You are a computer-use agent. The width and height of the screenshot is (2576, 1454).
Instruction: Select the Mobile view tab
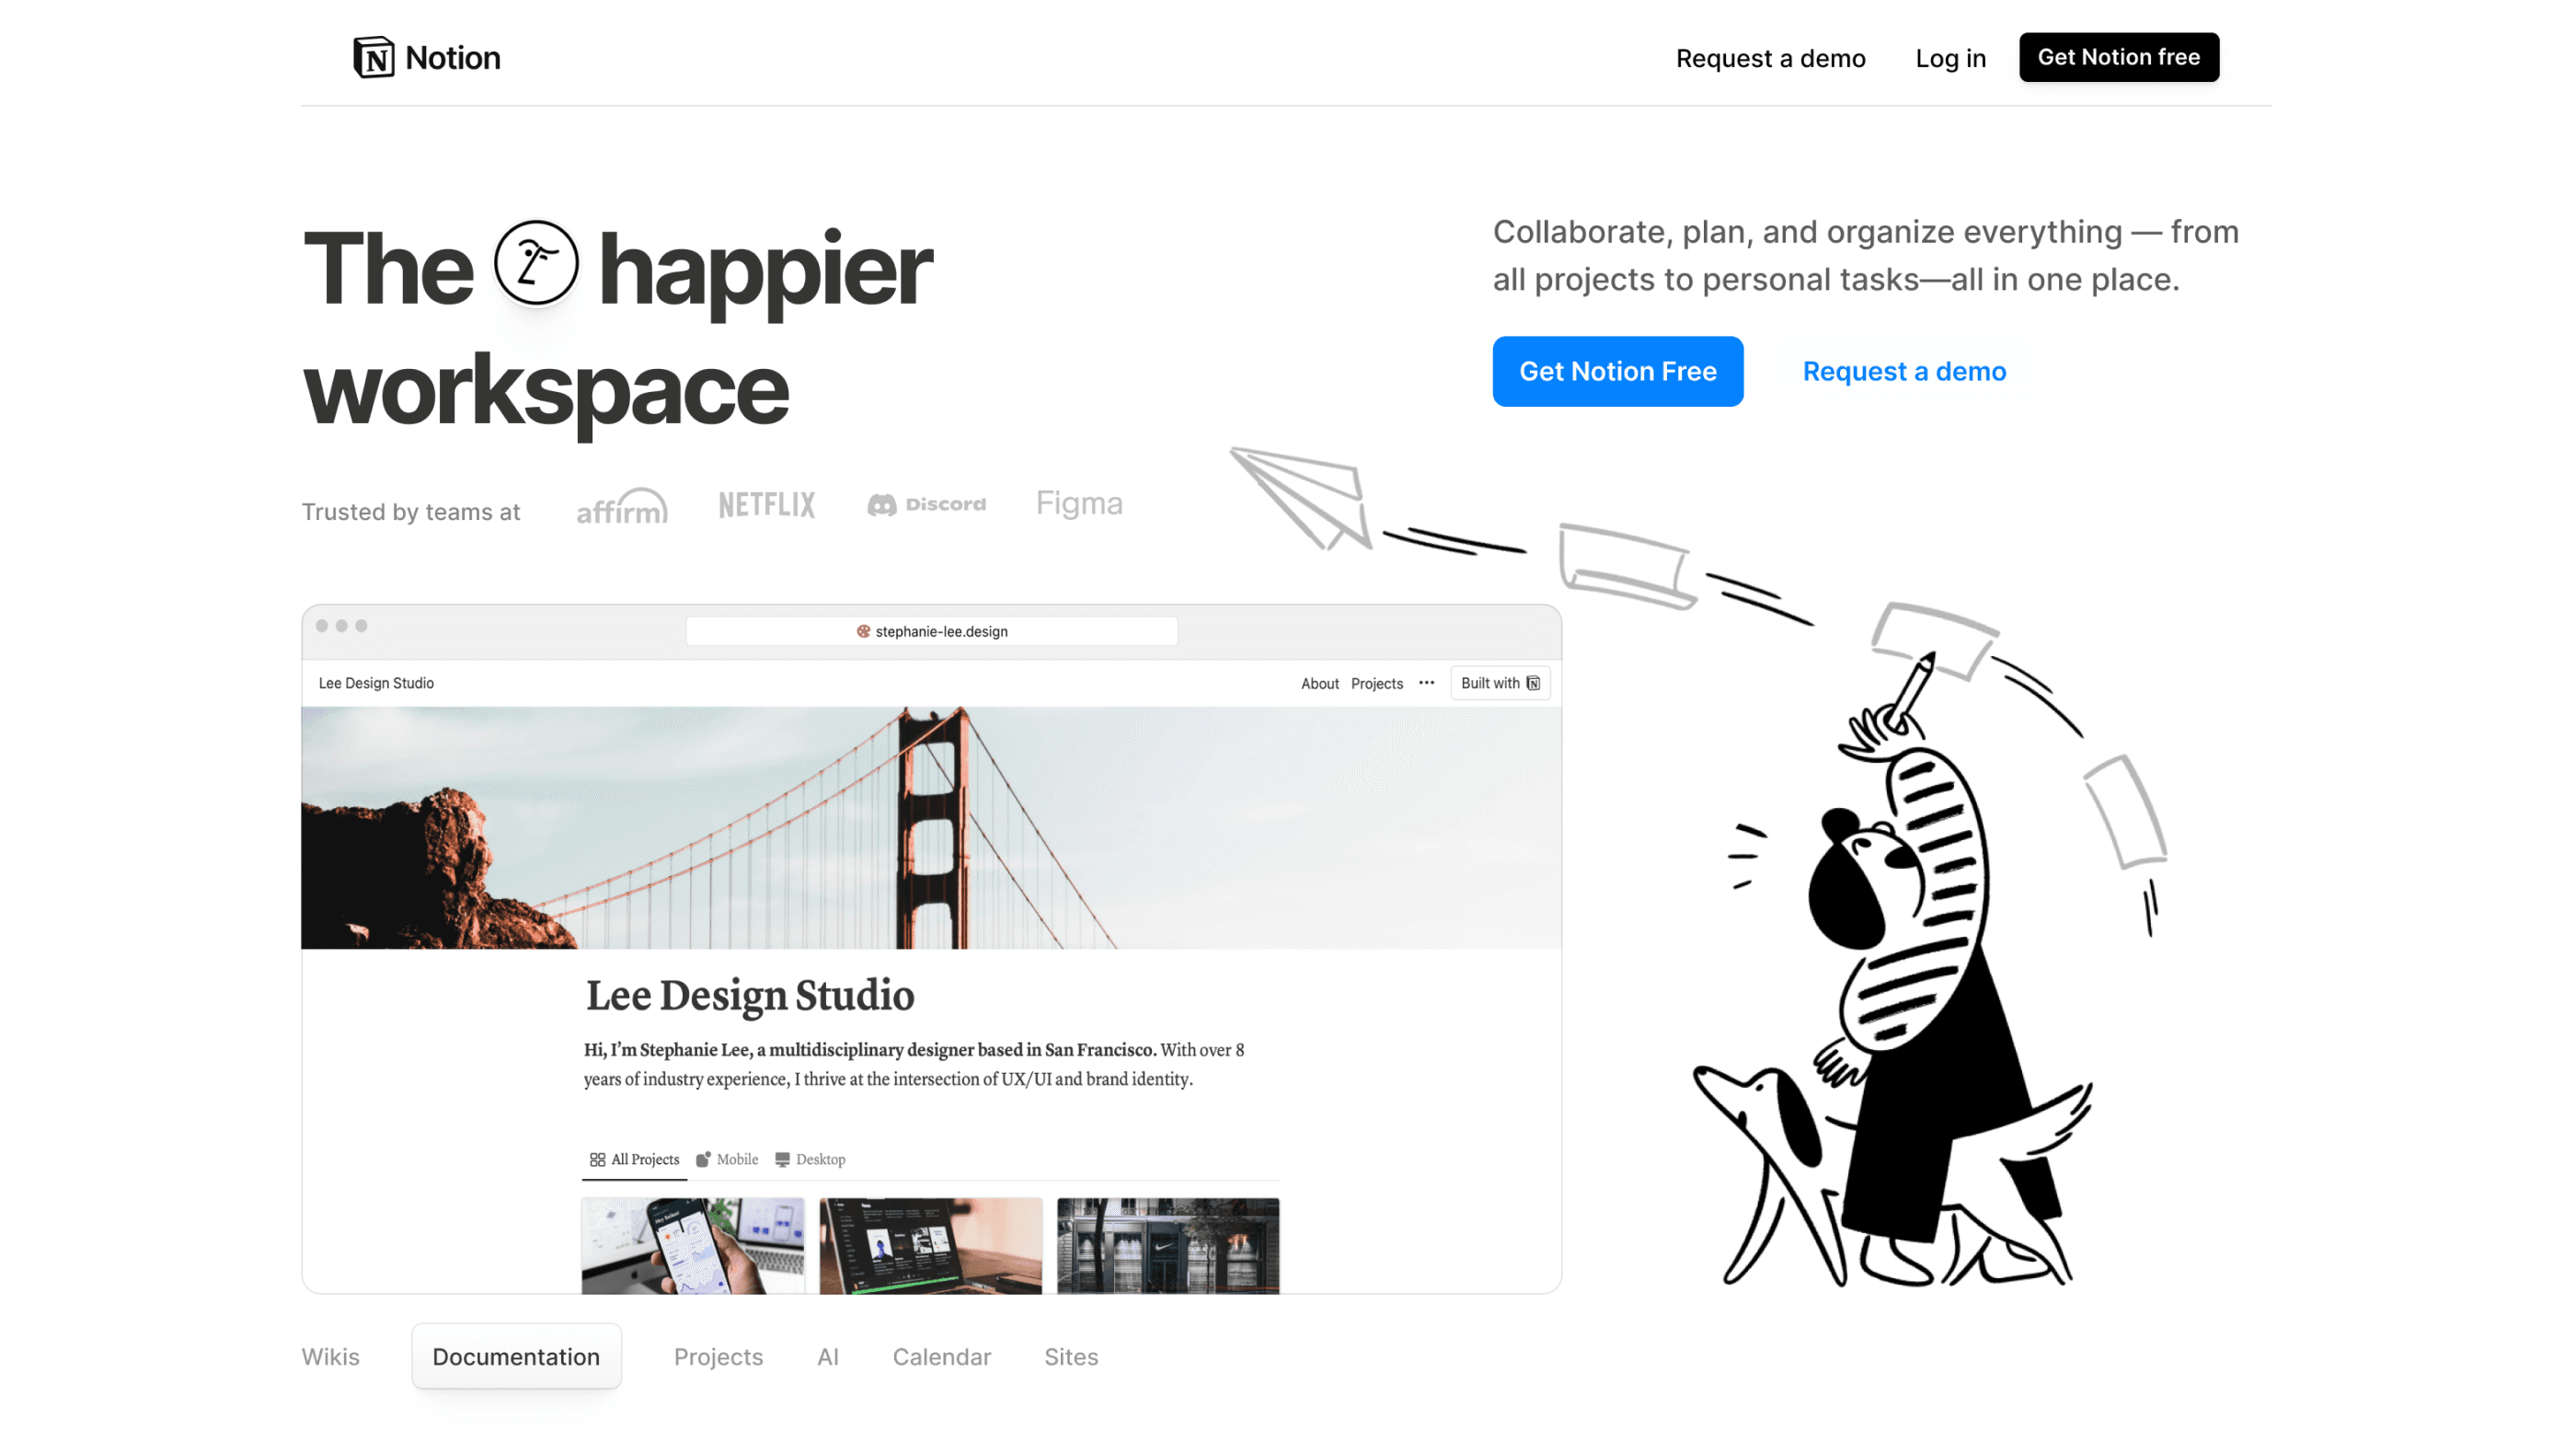click(727, 1159)
